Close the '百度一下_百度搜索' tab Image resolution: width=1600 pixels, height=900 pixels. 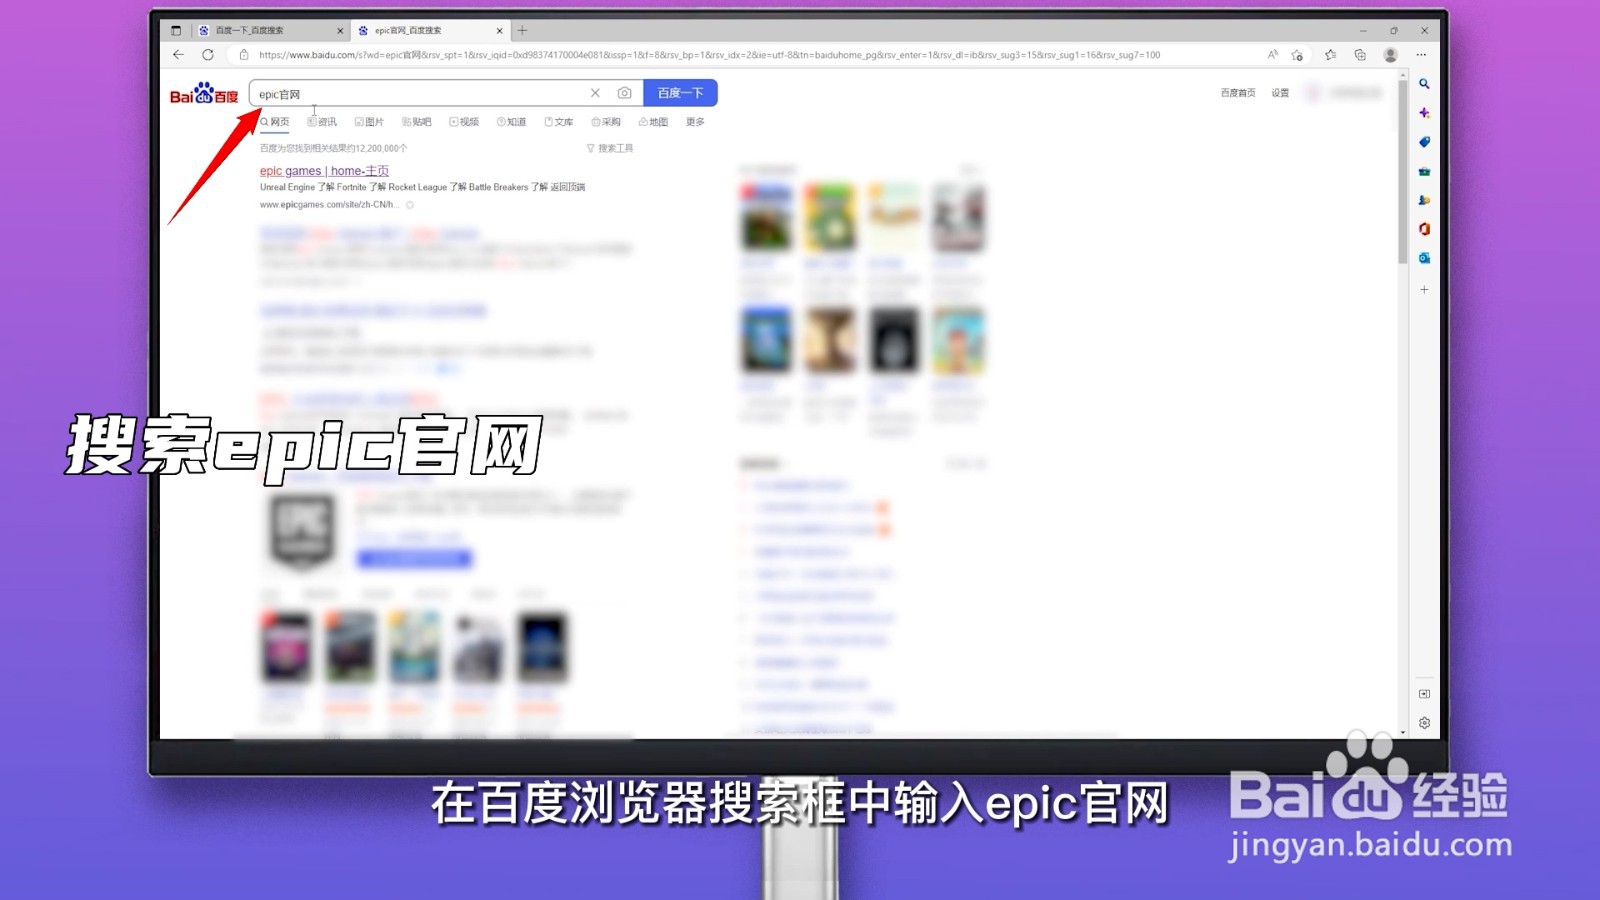(340, 31)
